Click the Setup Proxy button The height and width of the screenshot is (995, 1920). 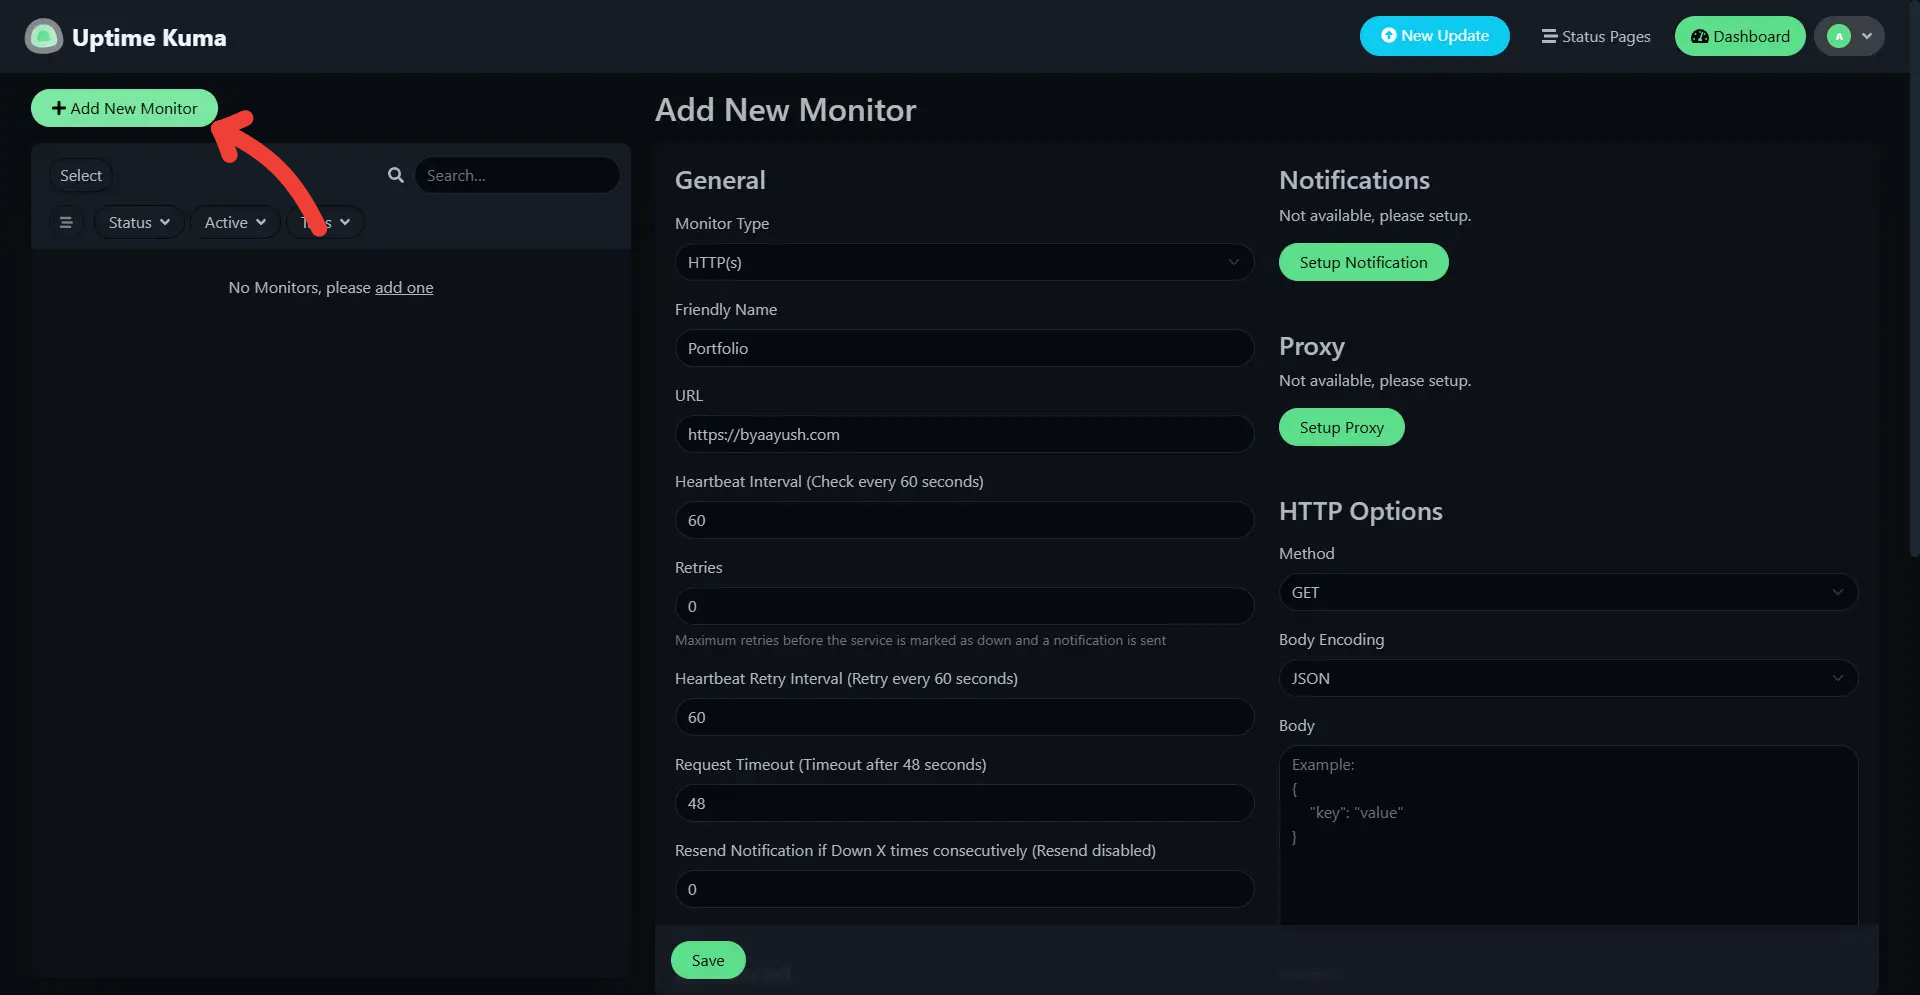[x=1341, y=427]
